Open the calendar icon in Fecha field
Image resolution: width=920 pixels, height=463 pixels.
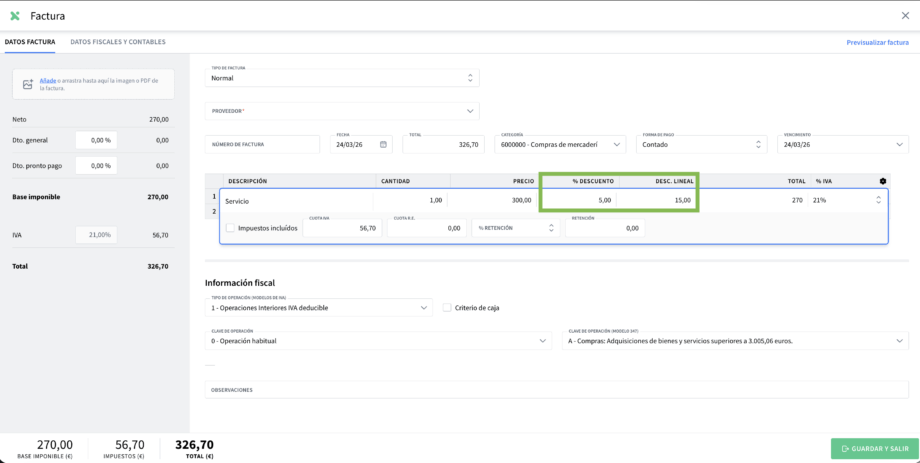(384, 145)
